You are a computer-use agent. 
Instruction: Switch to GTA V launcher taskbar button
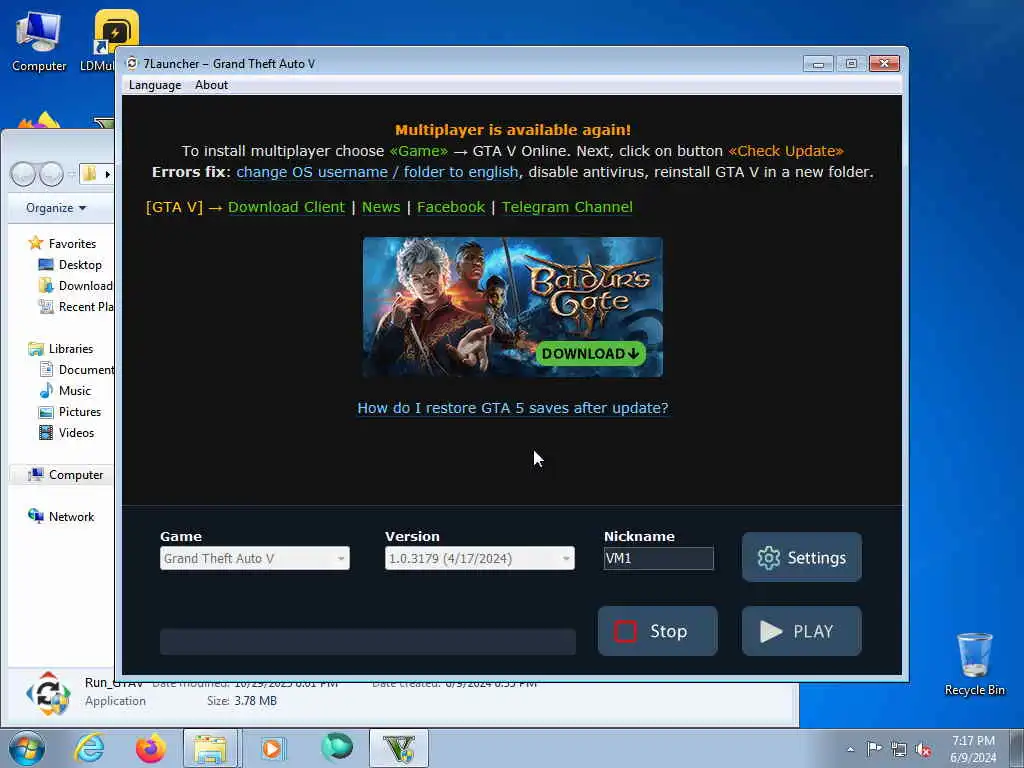point(399,748)
